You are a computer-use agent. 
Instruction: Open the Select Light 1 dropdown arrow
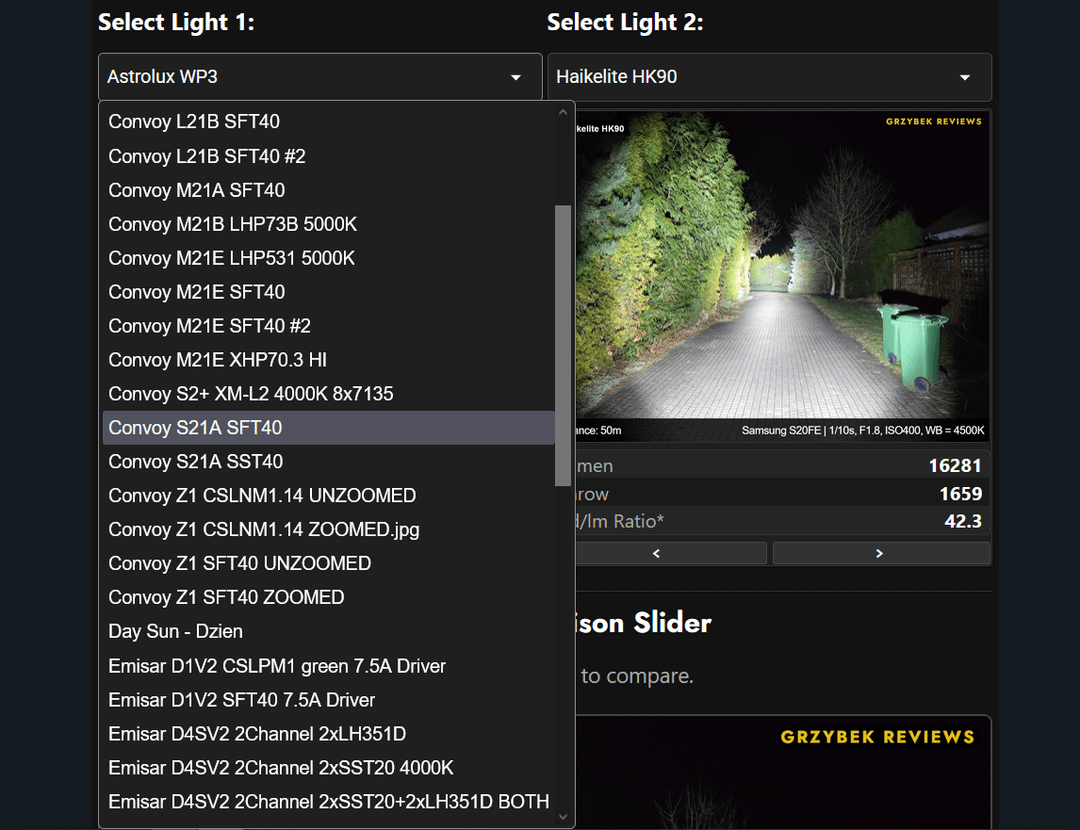coord(516,77)
